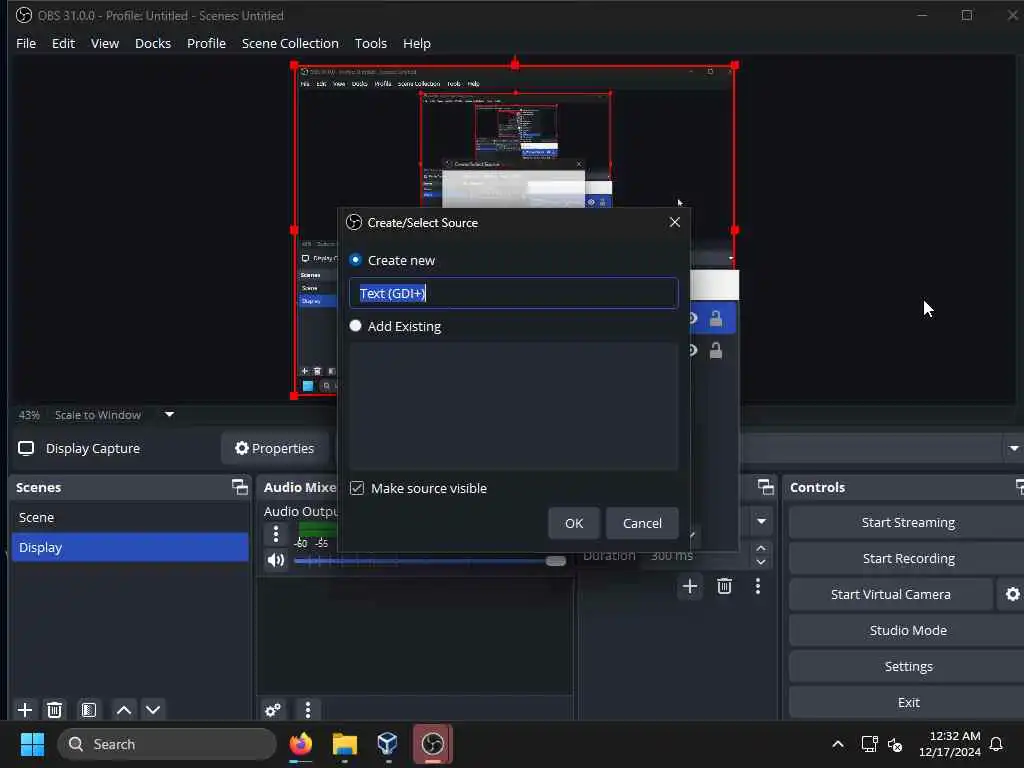Select the Scene item in Scenes list
The height and width of the screenshot is (768, 1024).
(x=130, y=517)
